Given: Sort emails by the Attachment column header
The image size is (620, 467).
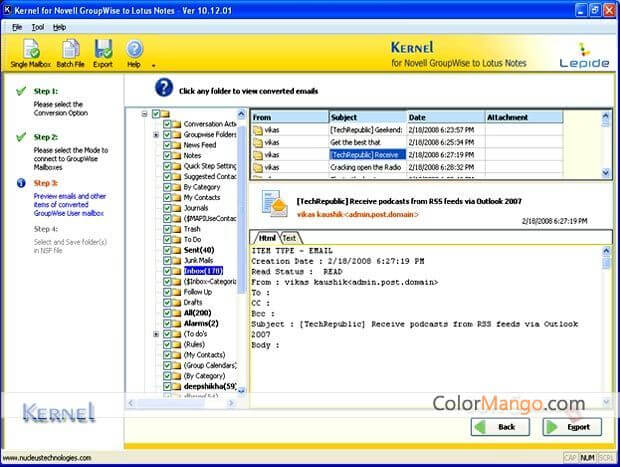Looking at the screenshot, I should 524,117.
